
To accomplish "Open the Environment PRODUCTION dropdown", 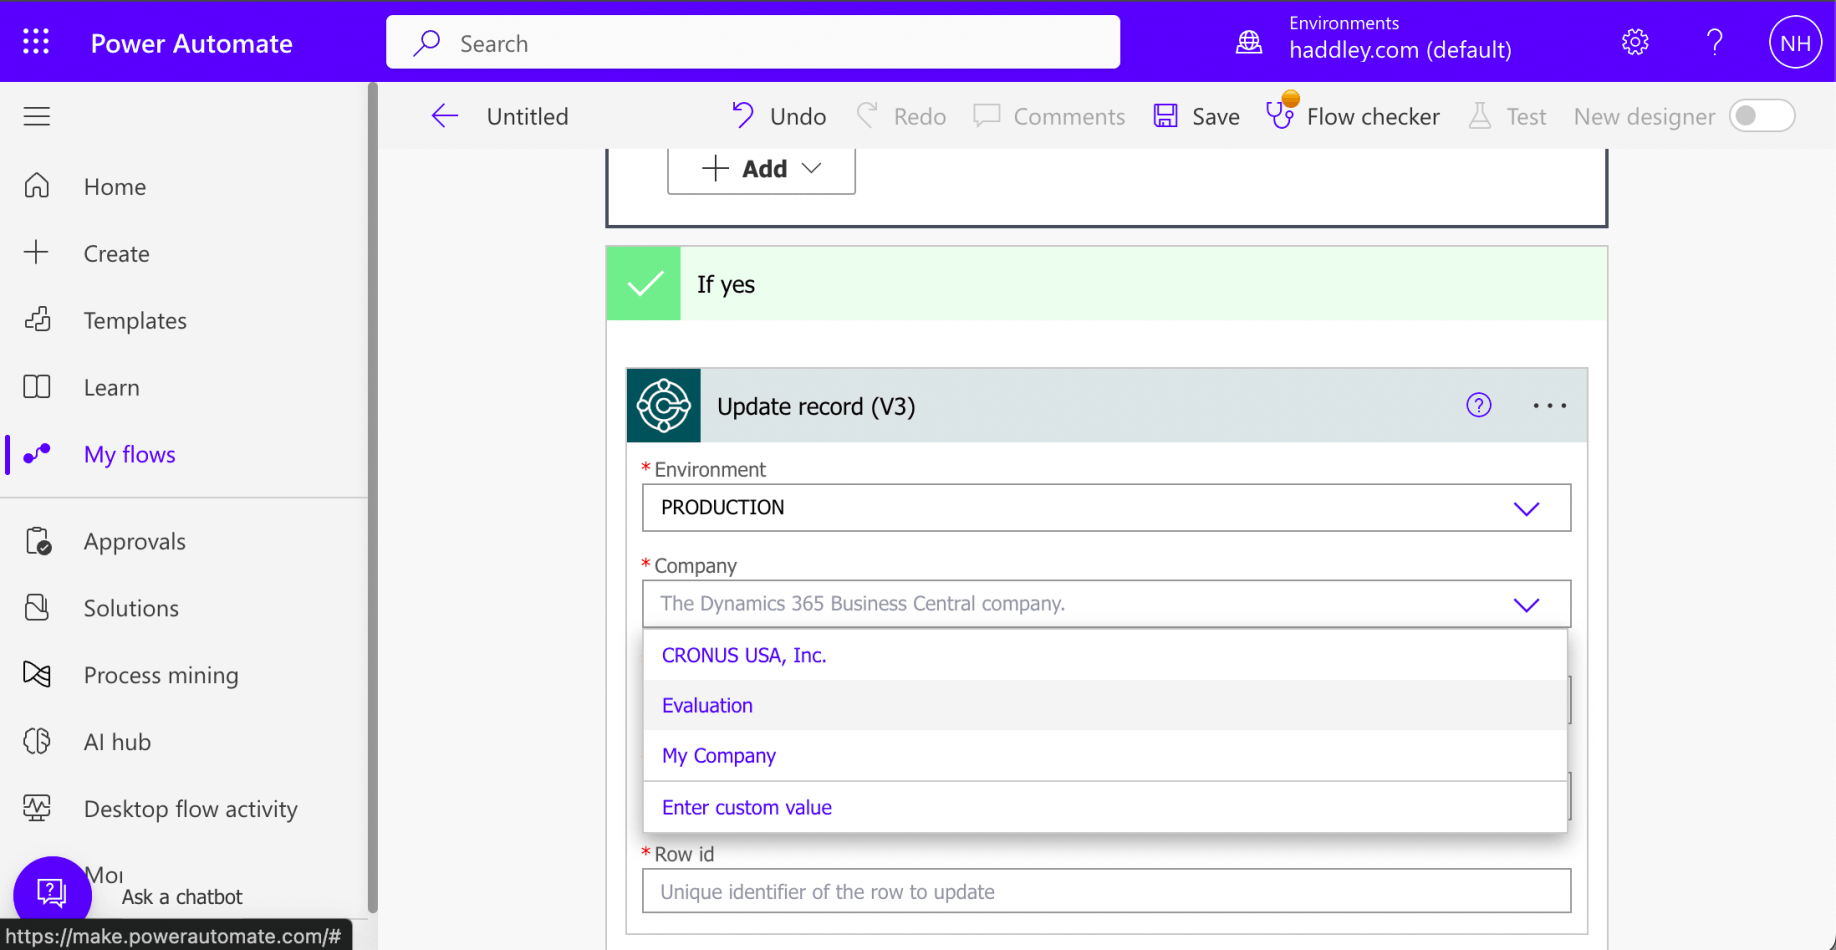I will pos(1106,508).
